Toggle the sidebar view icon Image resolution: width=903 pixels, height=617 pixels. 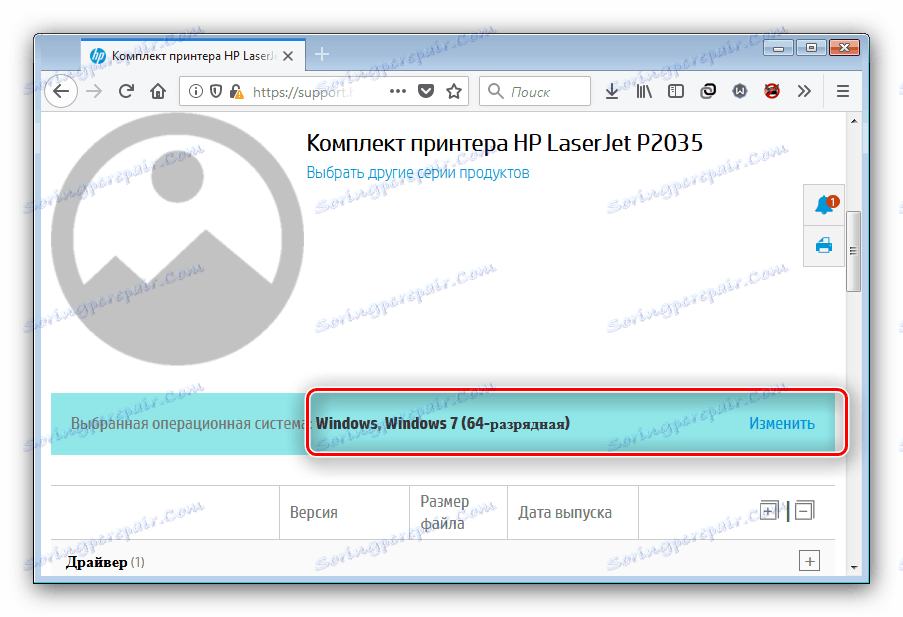[676, 91]
